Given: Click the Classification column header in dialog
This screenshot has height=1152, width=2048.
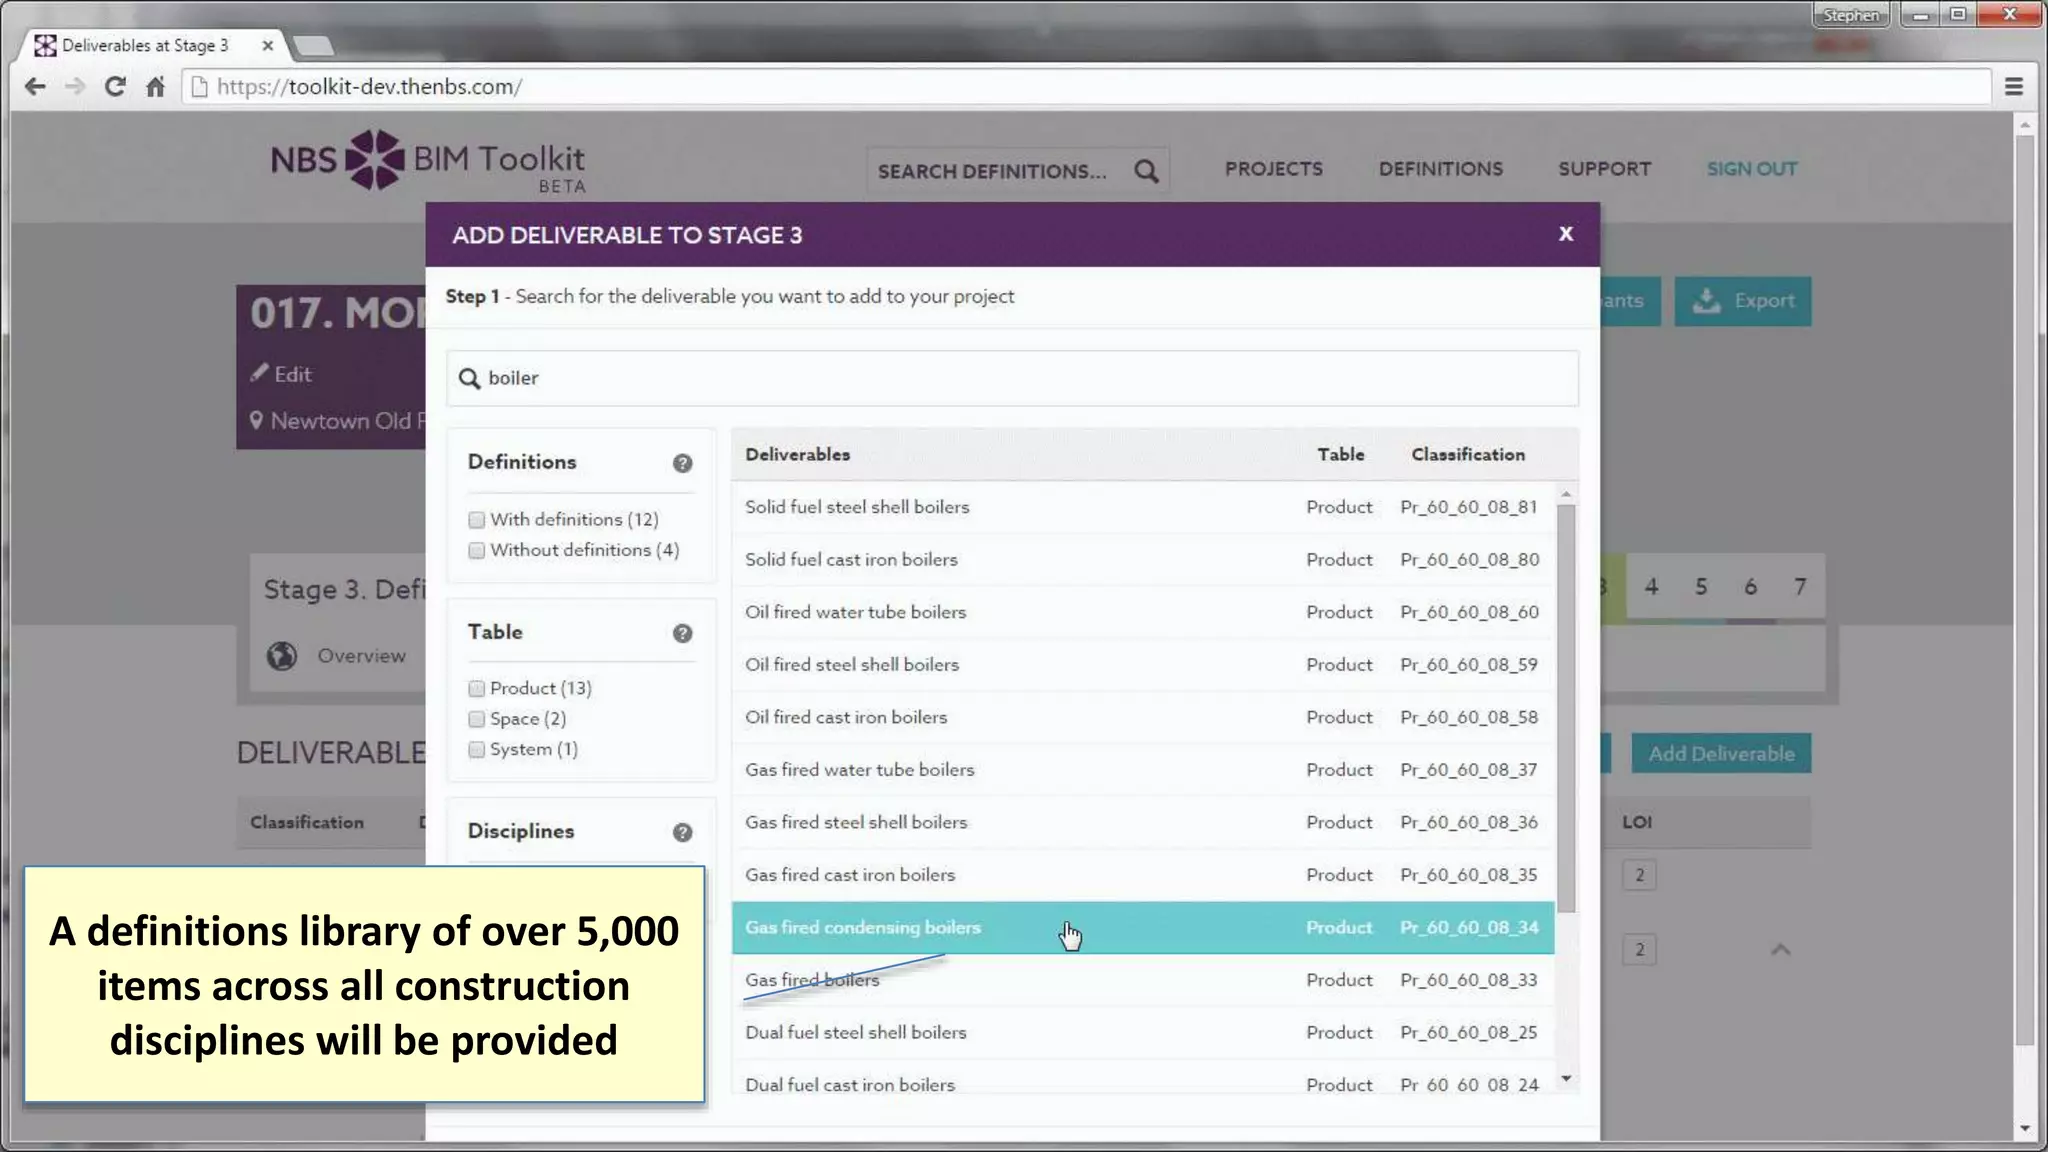Looking at the screenshot, I should click(x=1468, y=454).
